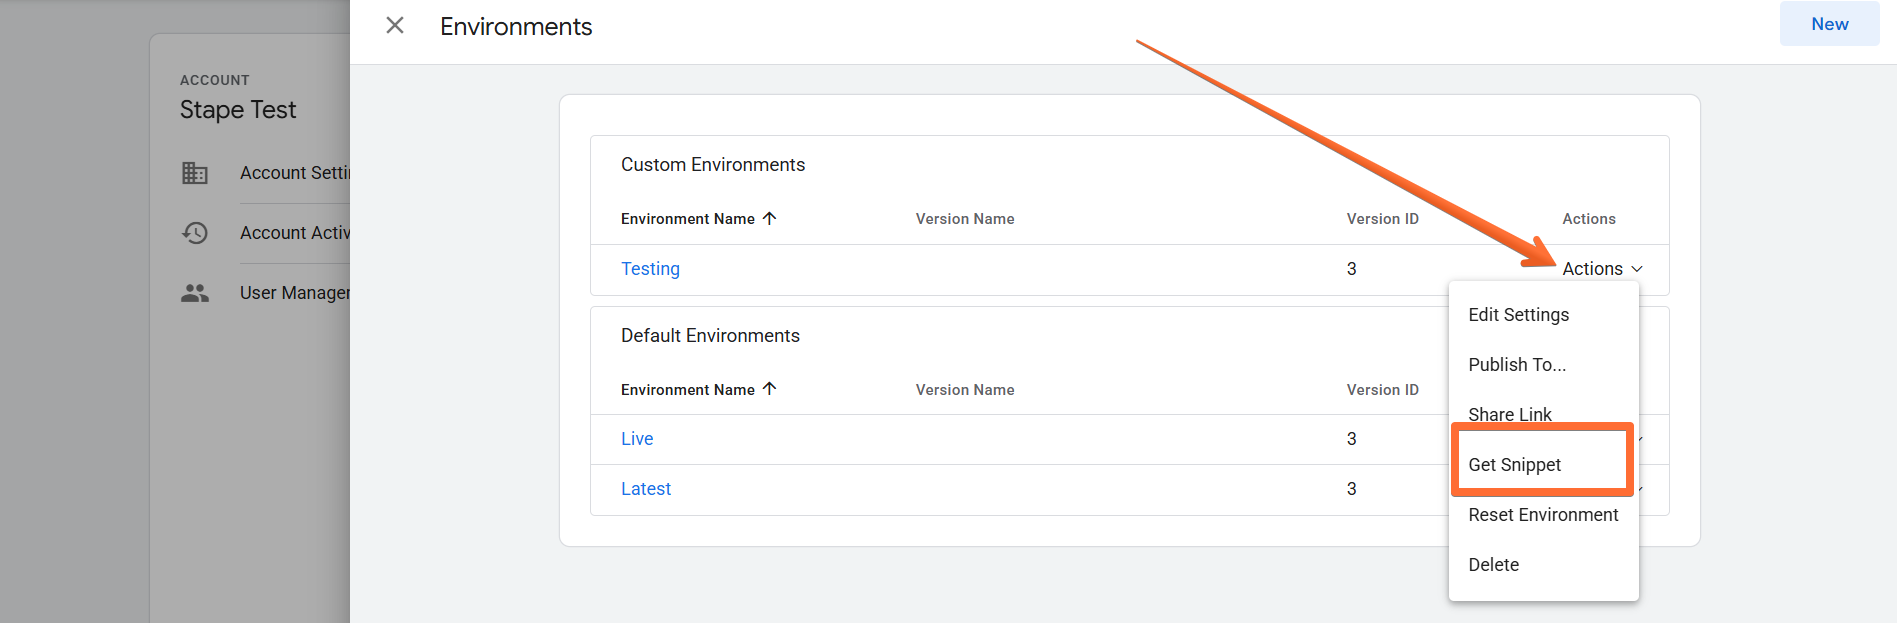Choose Get Snippet from the actions menu
Viewport: 1897px width, 623px height.
tap(1543, 465)
